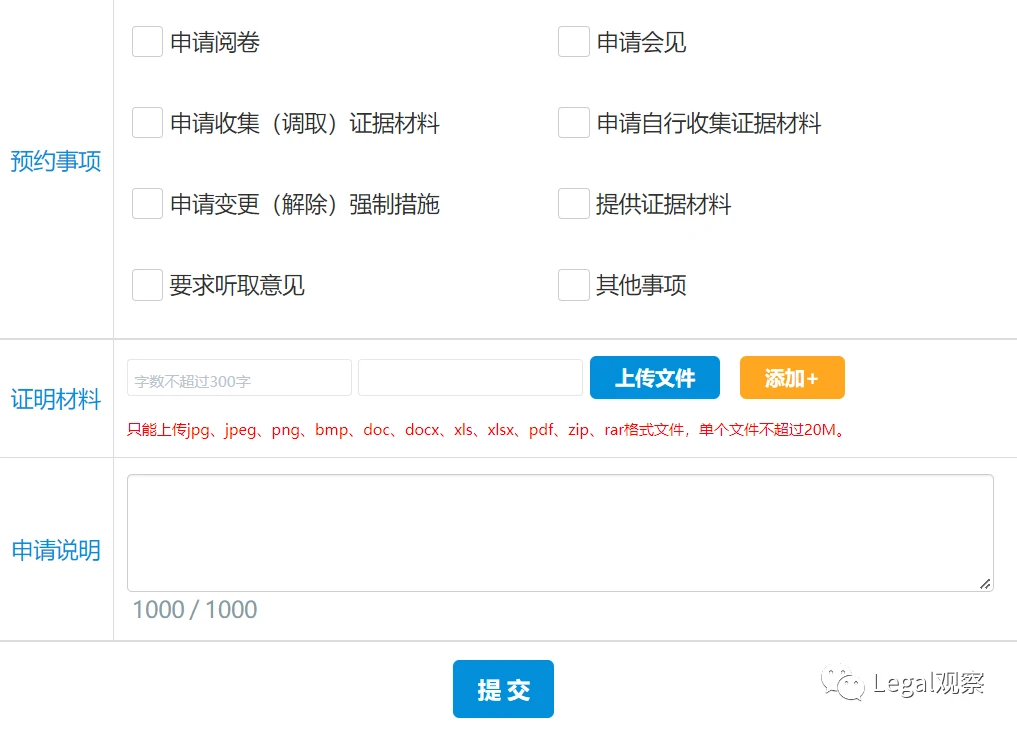This screenshot has width=1017, height=730.
Task: Enable 申请收集（调取）证据材料 option
Action: tap(147, 122)
